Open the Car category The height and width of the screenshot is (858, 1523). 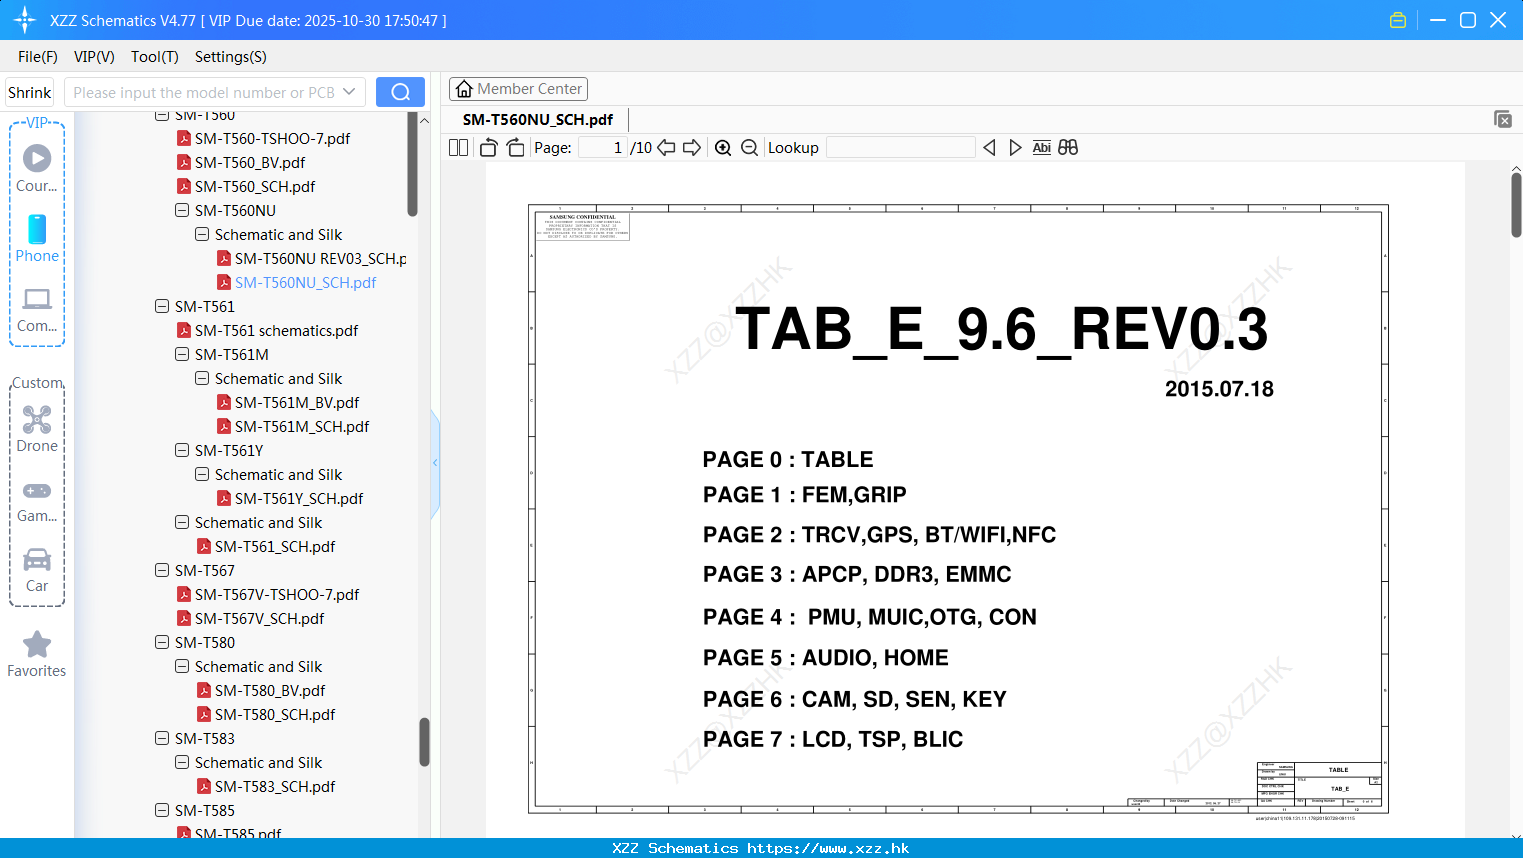point(37,570)
